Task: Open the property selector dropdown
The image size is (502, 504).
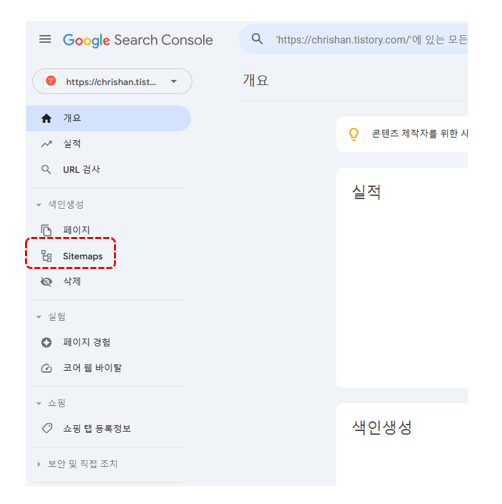Action: coord(112,81)
